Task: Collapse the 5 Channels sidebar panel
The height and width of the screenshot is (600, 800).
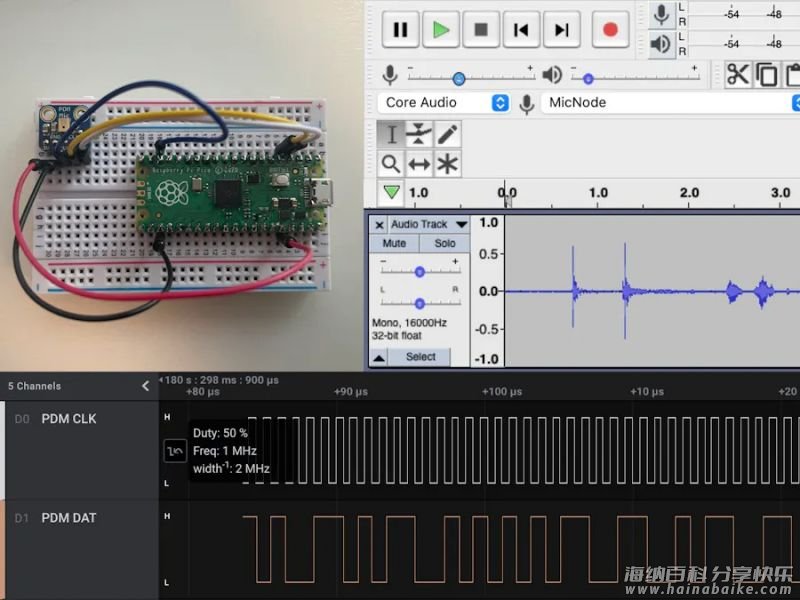Action: [x=145, y=386]
